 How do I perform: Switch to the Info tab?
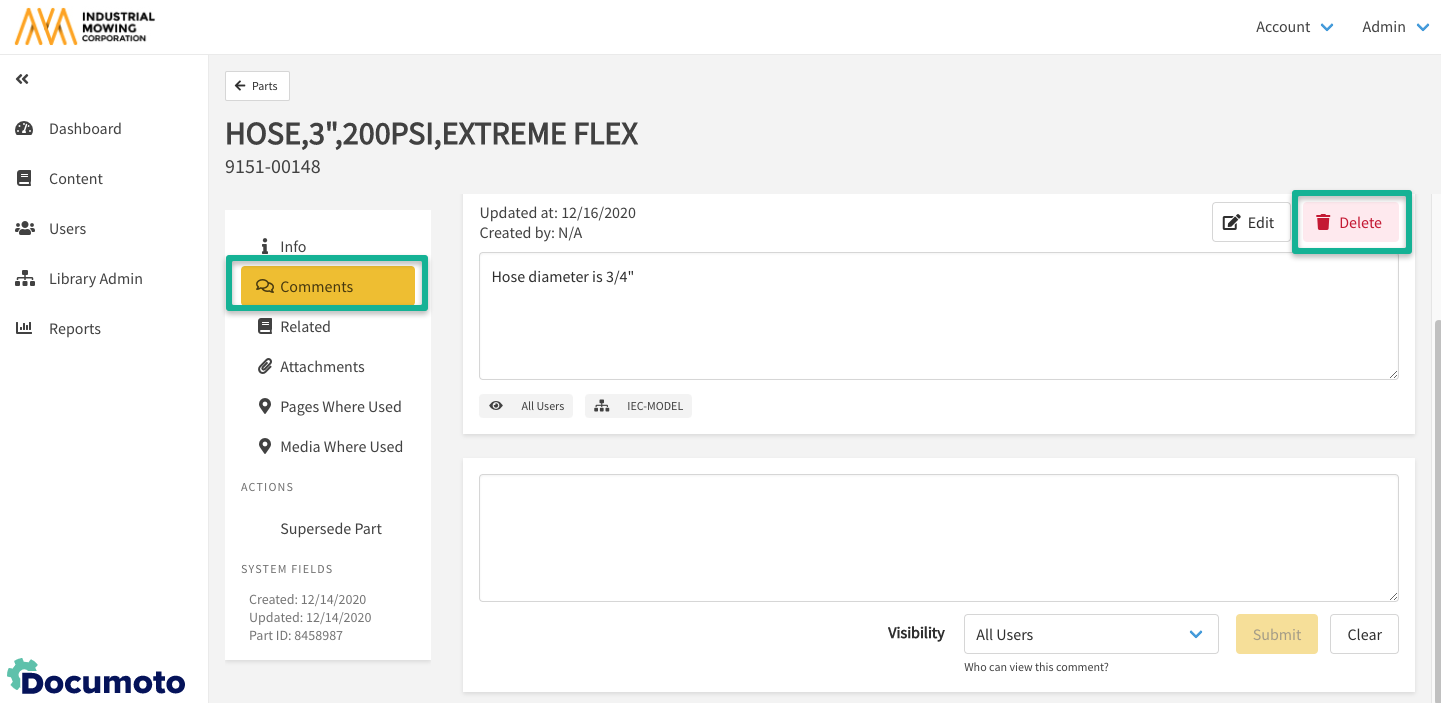292,247
